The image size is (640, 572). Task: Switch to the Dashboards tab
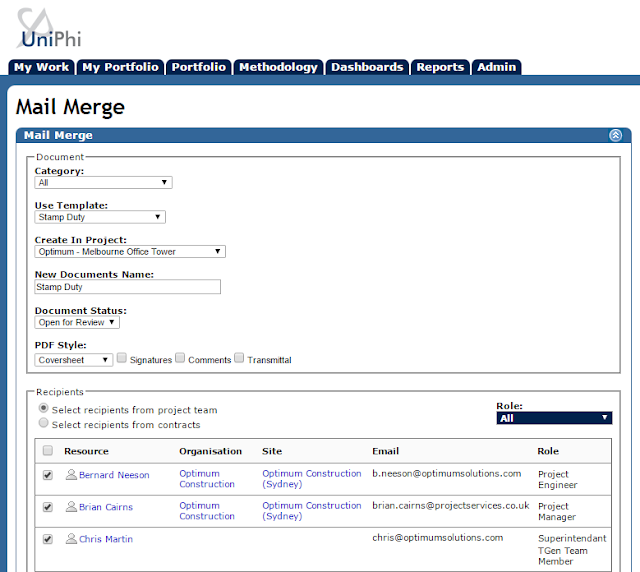pyautogui.click(x=367, y=67)
